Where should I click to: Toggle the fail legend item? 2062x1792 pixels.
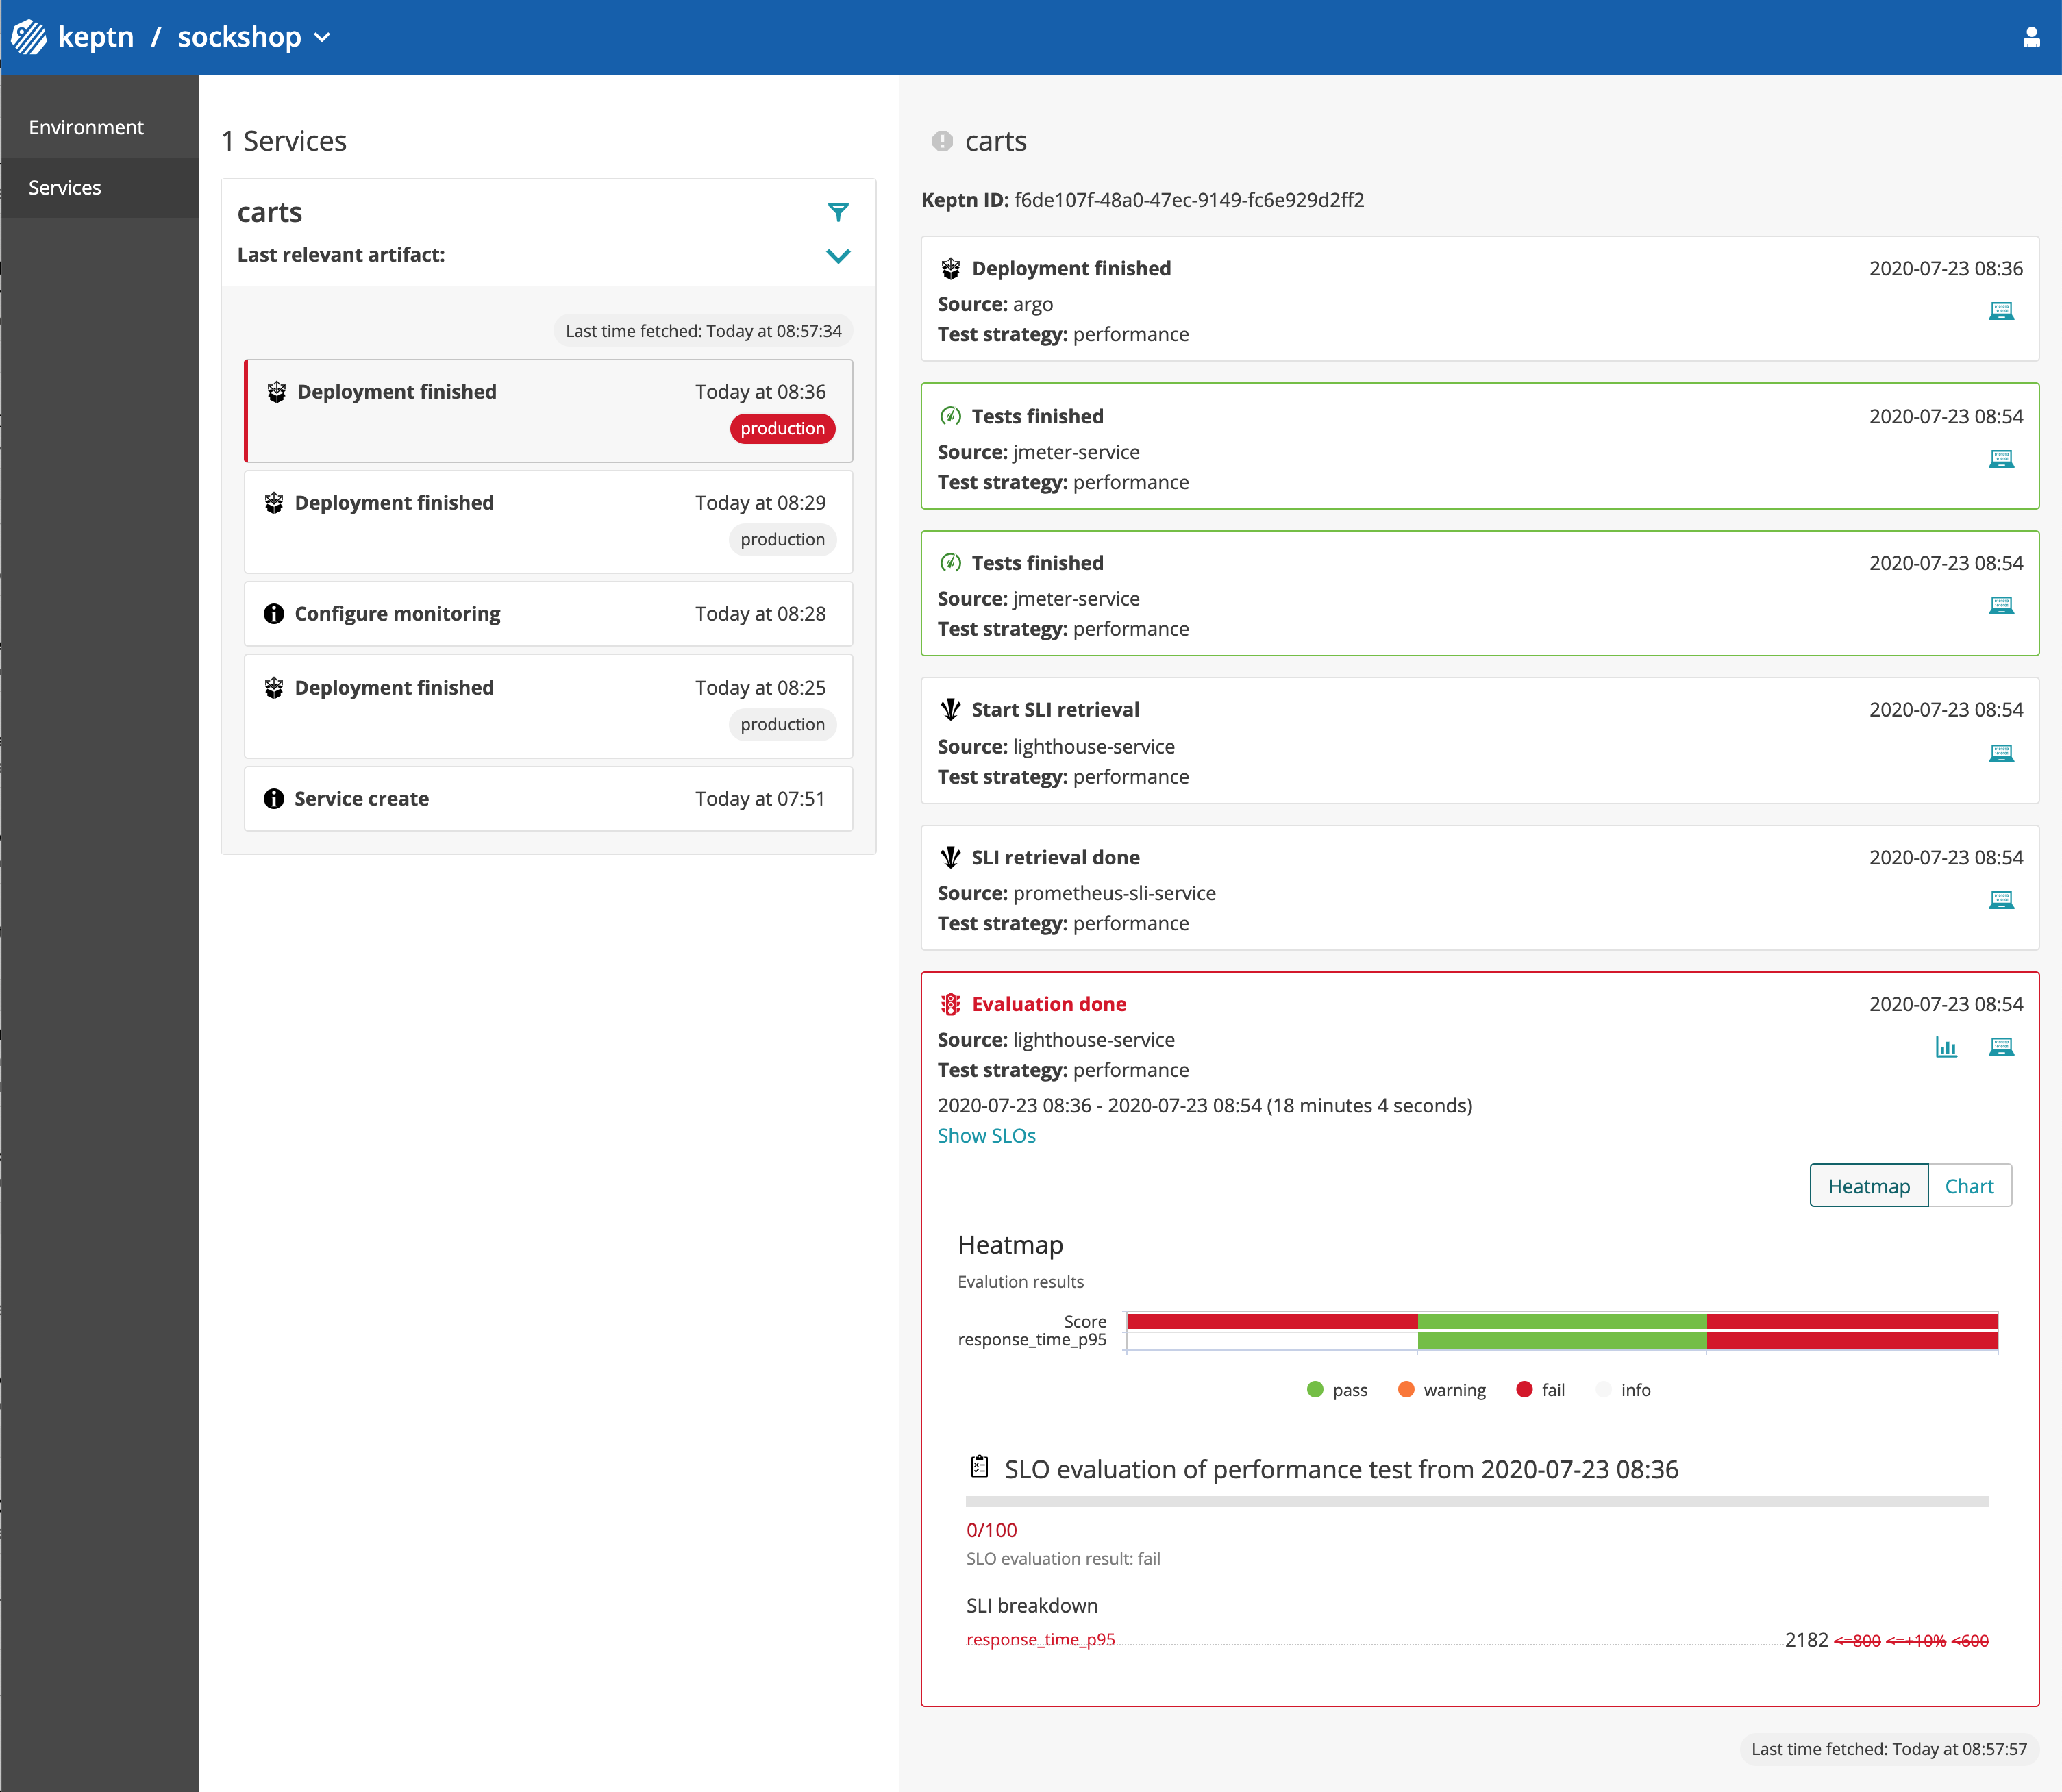[1540, 1390]
